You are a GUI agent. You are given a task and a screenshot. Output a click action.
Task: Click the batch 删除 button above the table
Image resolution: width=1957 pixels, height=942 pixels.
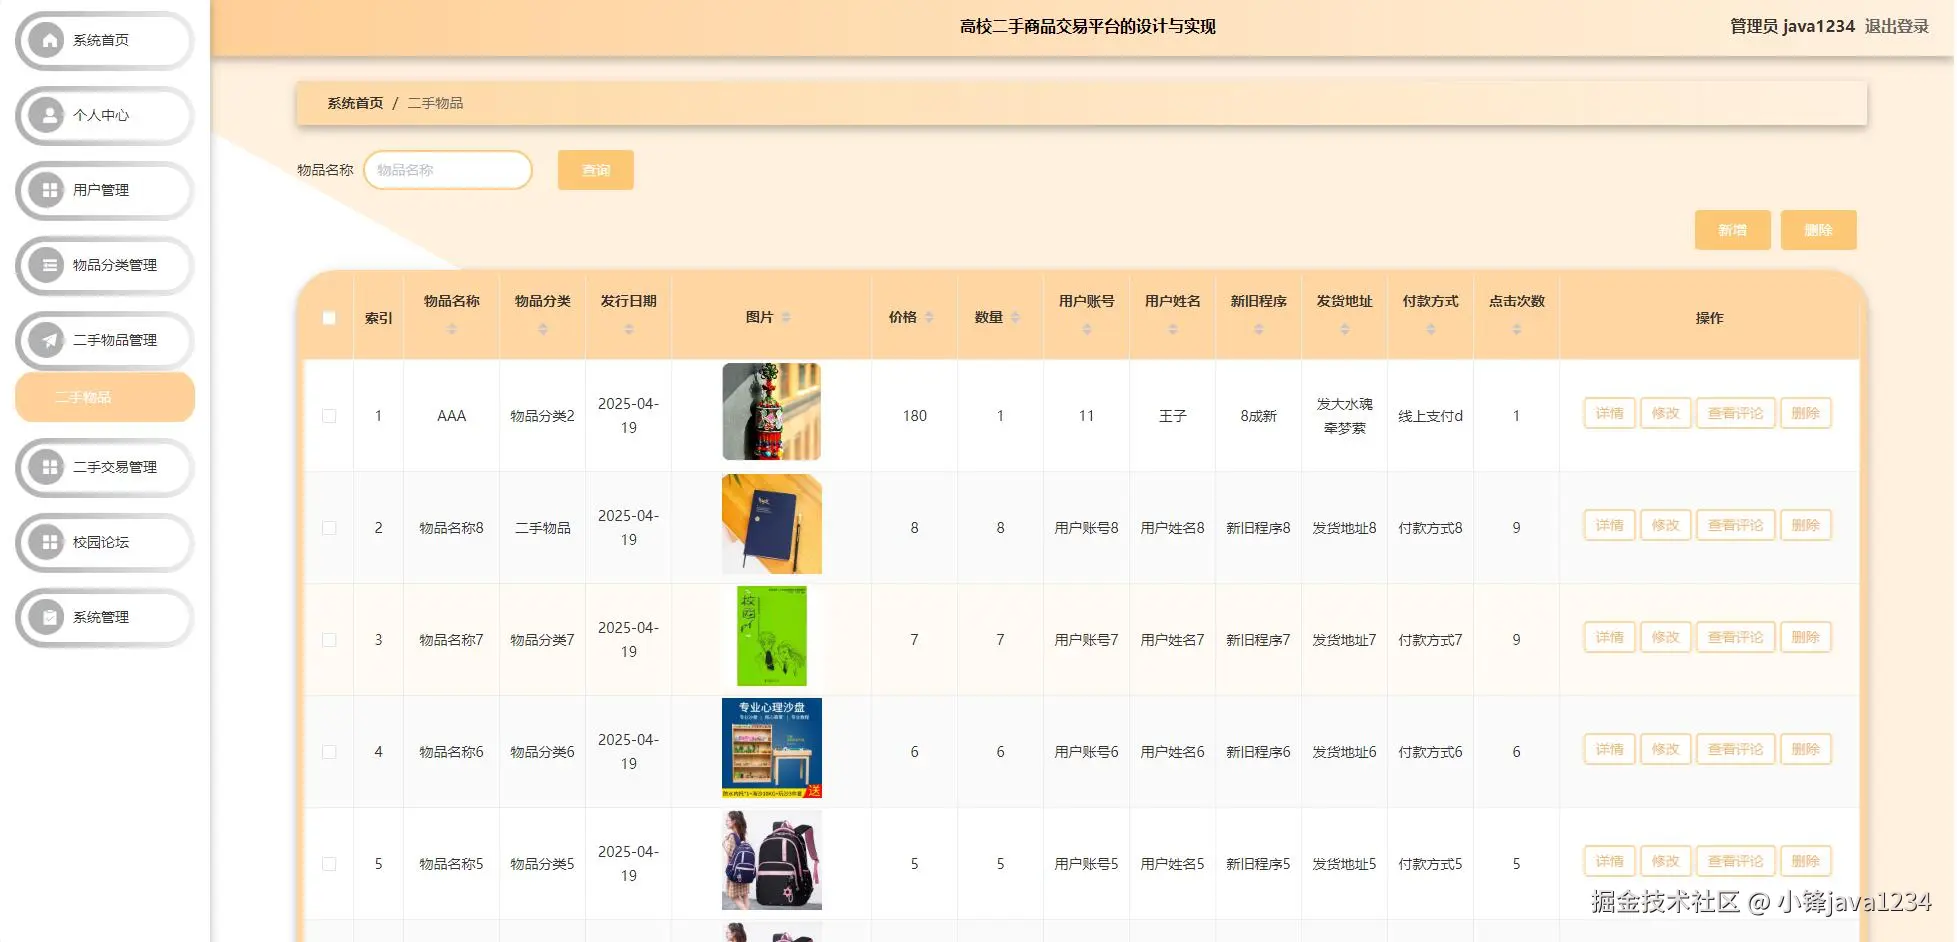(1818, 230)
